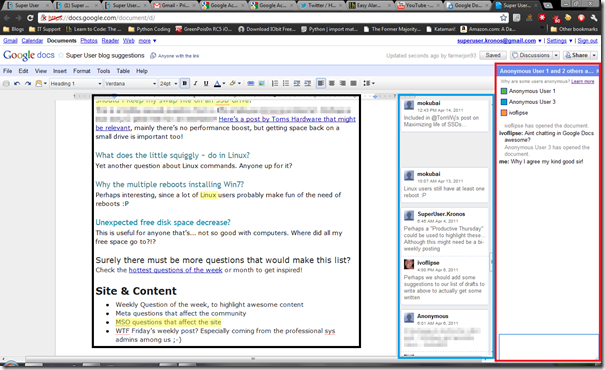This screenshot has height=370, width=605.
Task: Open line spacing options
Action: tap(368, 83)
